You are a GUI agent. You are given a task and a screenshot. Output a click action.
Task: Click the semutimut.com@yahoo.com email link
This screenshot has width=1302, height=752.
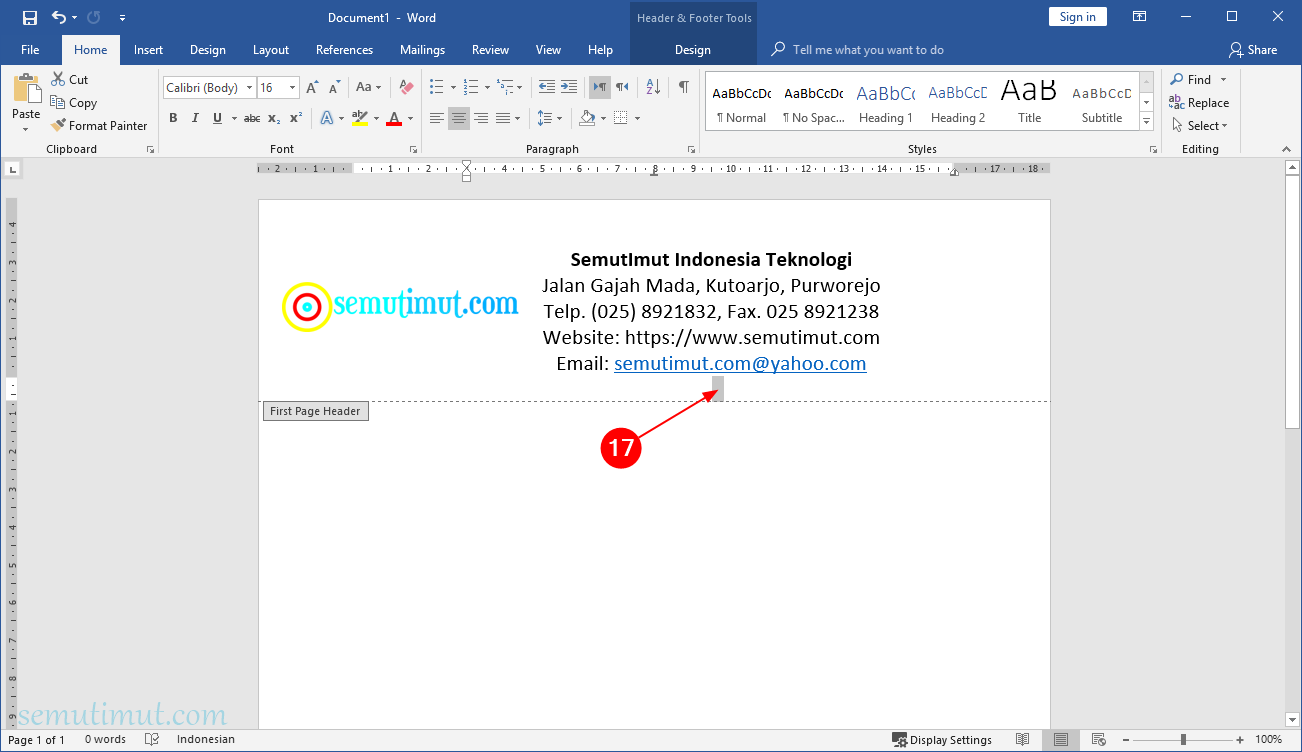740,363
